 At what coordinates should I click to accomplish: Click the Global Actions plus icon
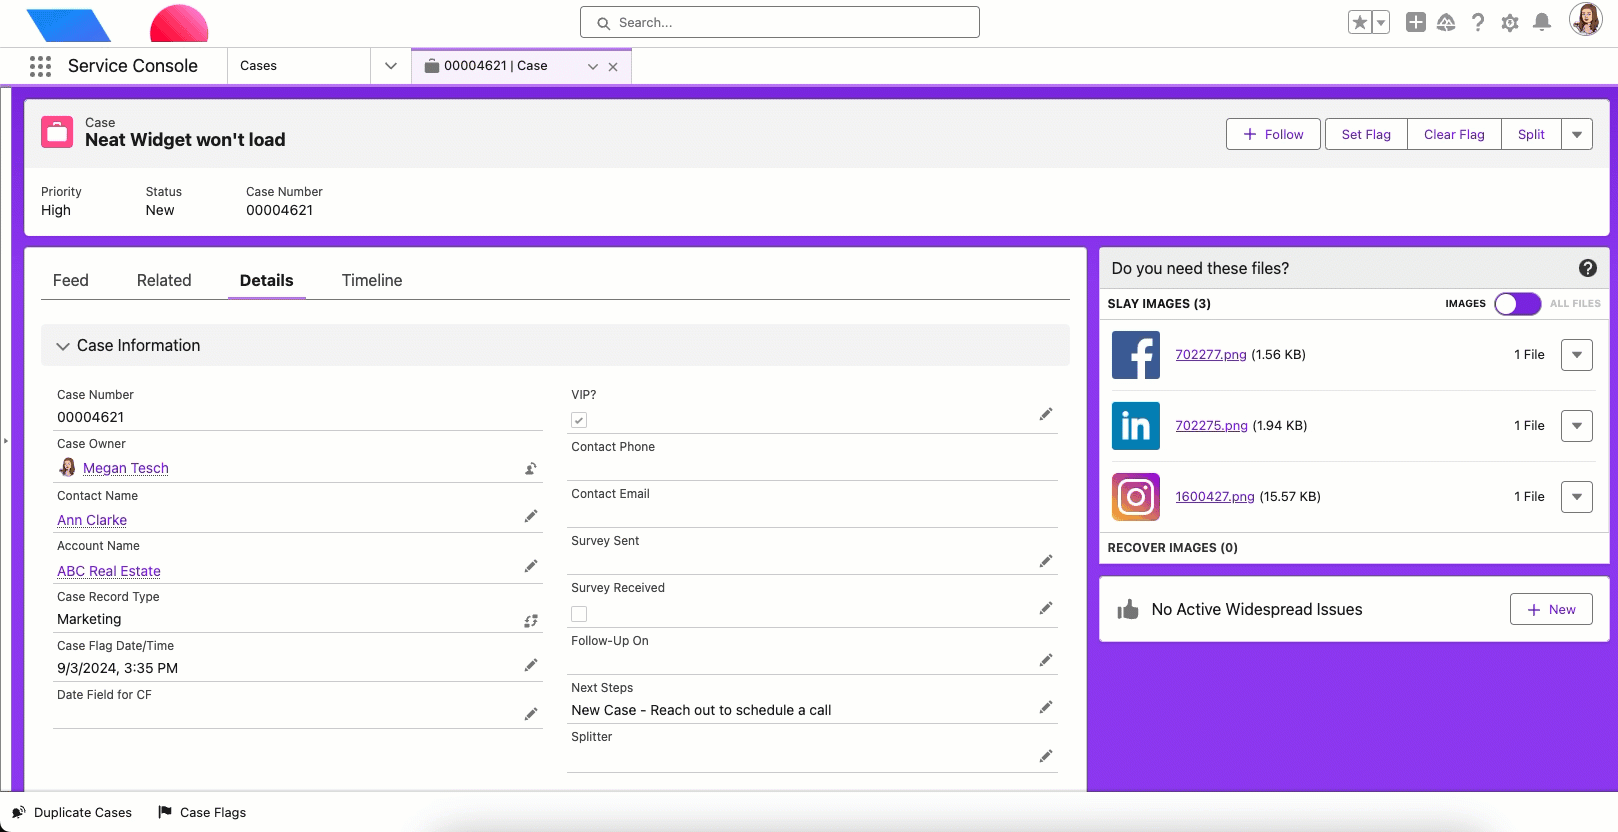1416,22
